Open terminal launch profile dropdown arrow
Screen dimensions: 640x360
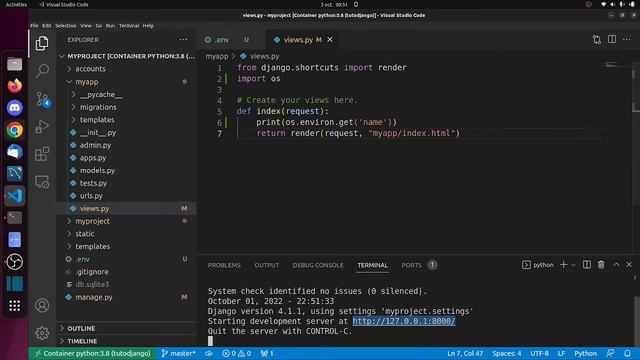click(573, 265)
